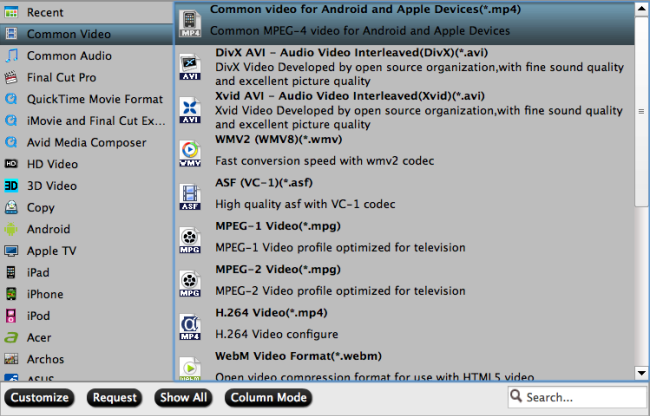650x416 pixels.
Task: Open the Apple TV category label
Action: pos(51,251)
